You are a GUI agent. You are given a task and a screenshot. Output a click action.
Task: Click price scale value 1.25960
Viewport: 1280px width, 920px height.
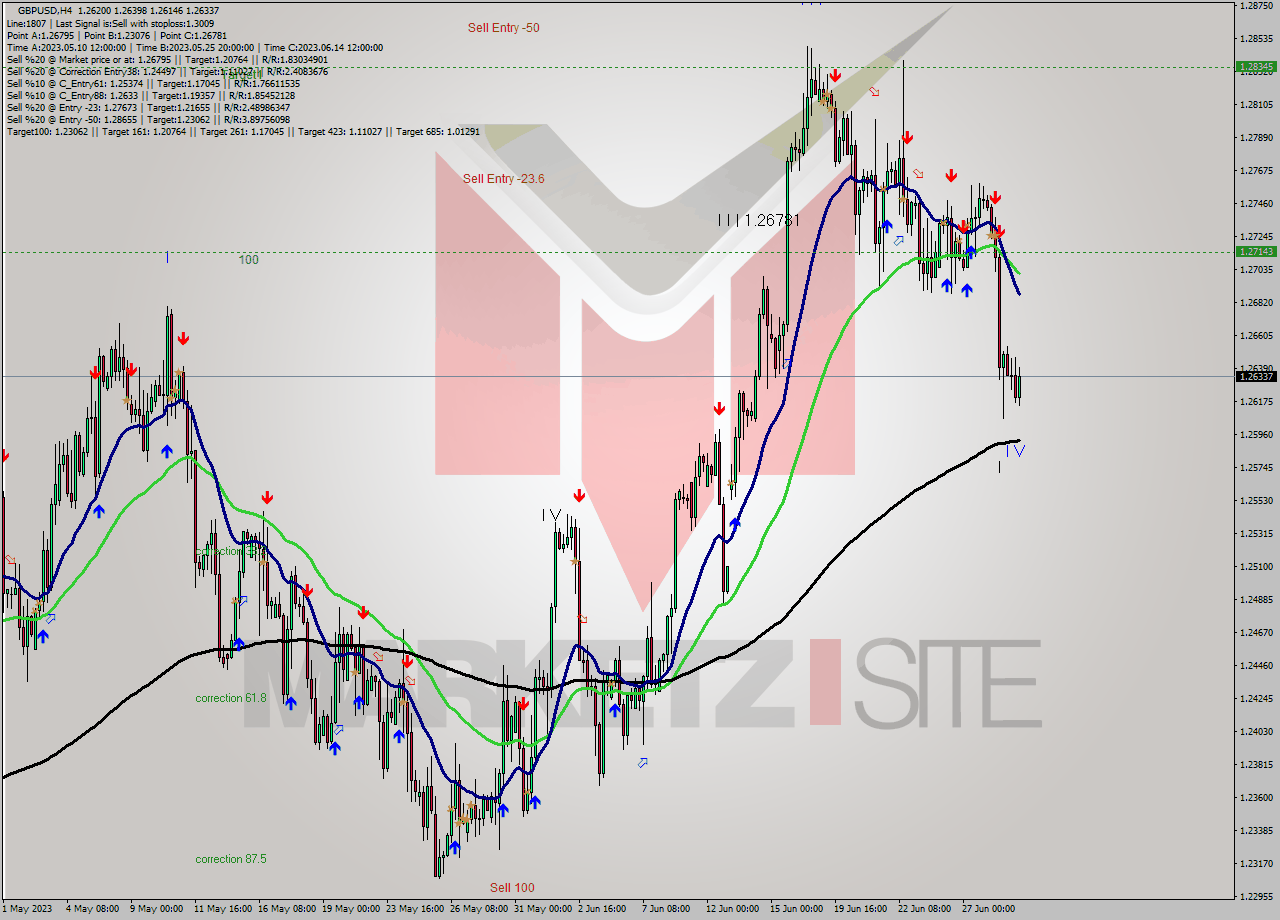pos(1256,435)
